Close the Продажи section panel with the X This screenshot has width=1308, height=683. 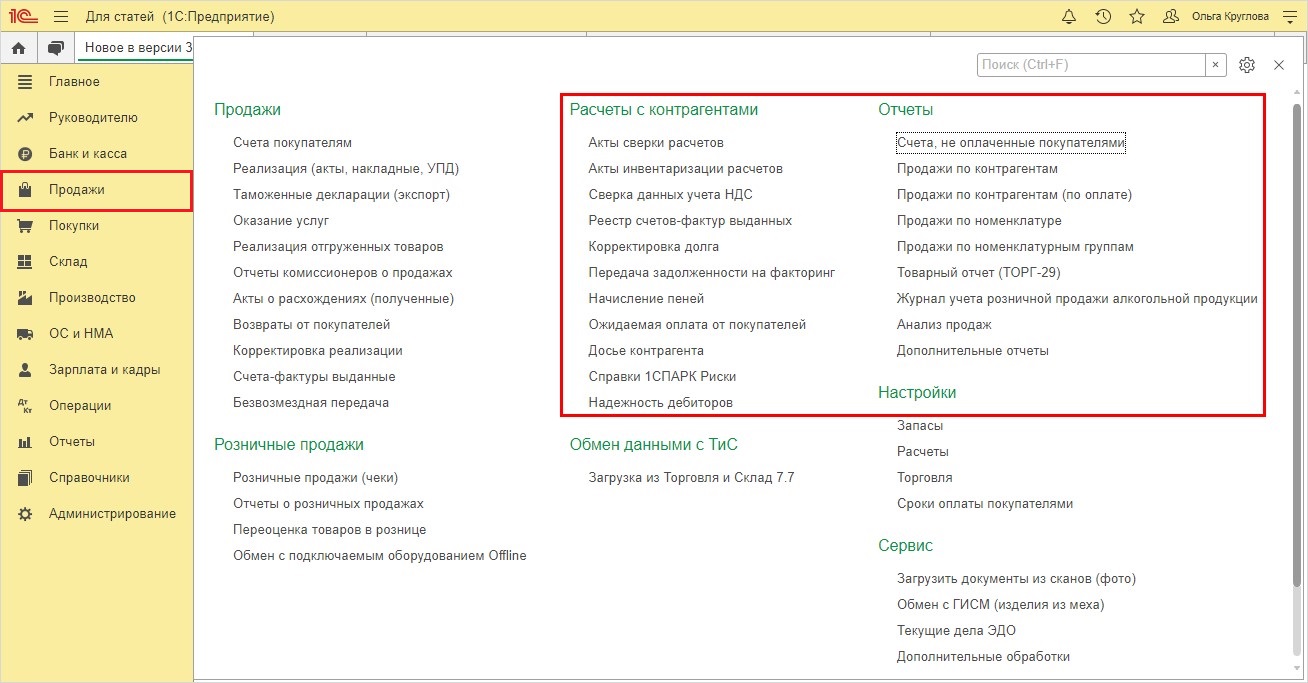tap(1279, 65)
